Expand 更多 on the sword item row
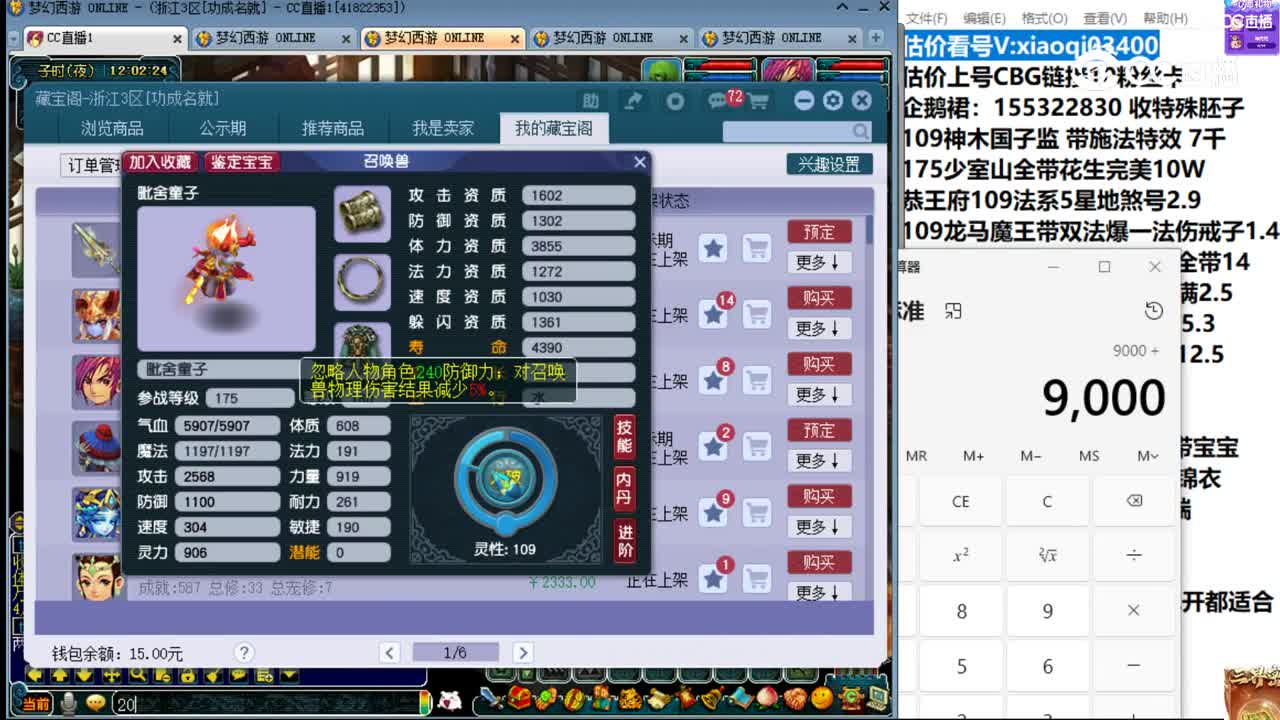The width and height of the screenshot is (1280, 720). click(x=819, y=263)
